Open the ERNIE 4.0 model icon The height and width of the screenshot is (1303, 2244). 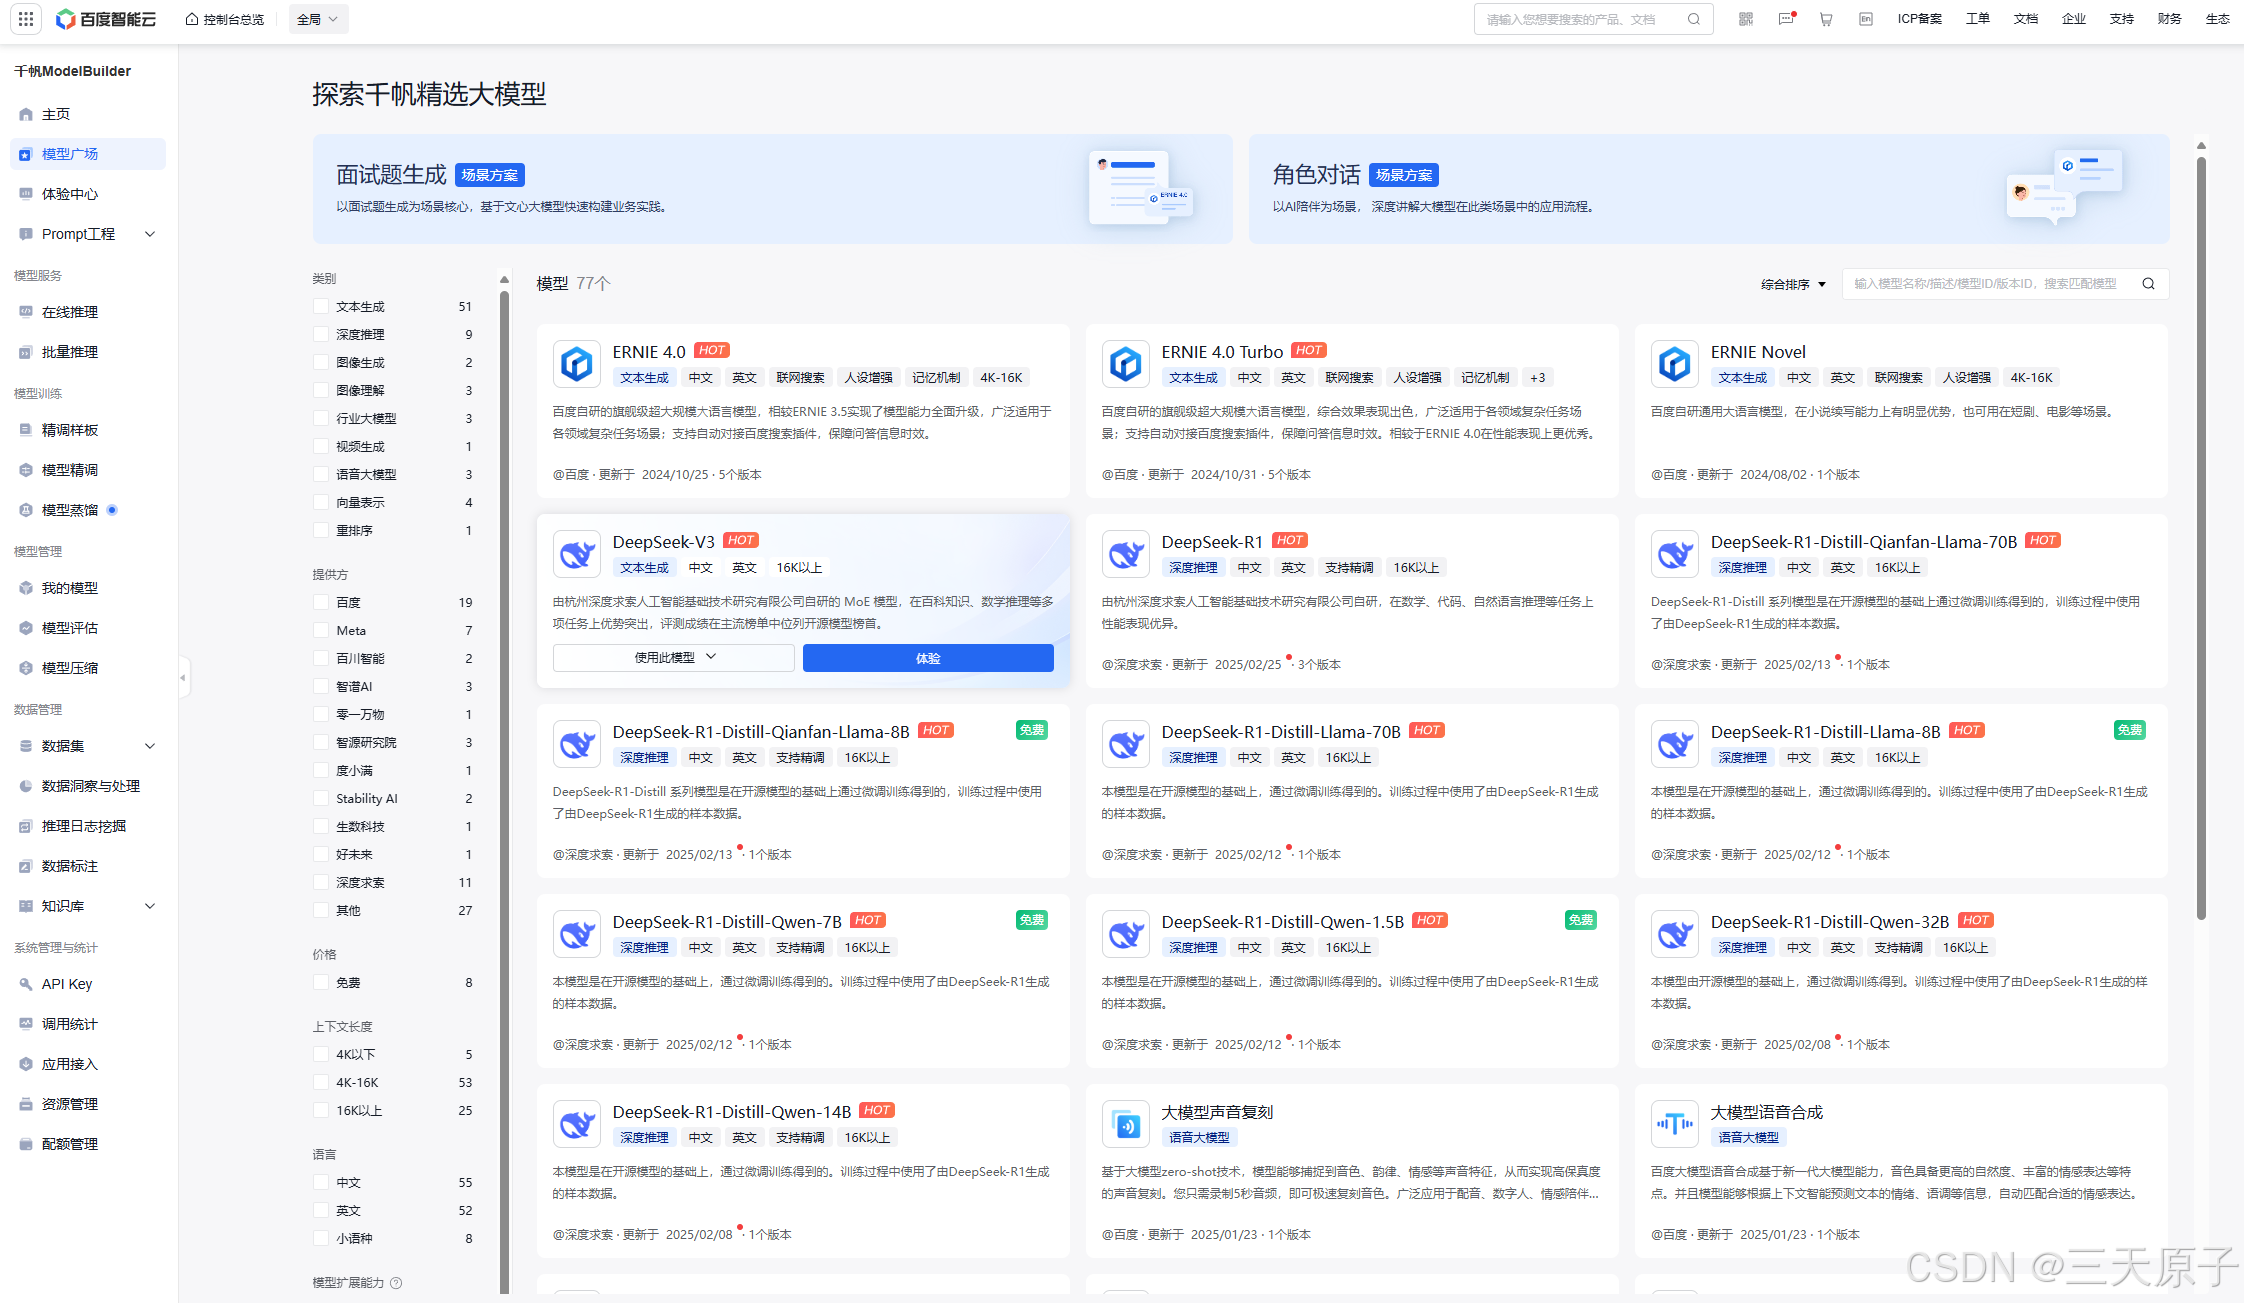tap(577, 364)
